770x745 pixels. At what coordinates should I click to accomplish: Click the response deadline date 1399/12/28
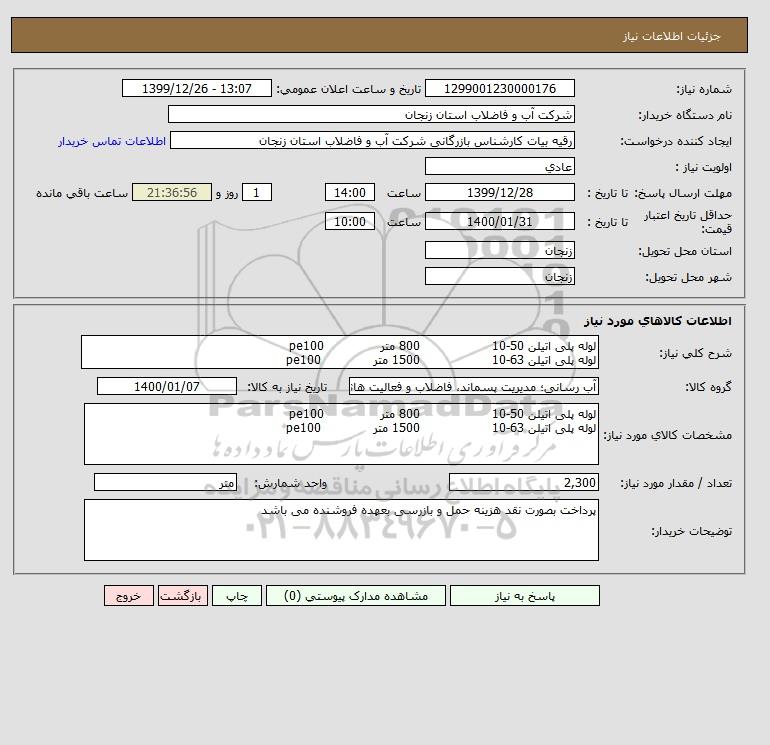499,193
